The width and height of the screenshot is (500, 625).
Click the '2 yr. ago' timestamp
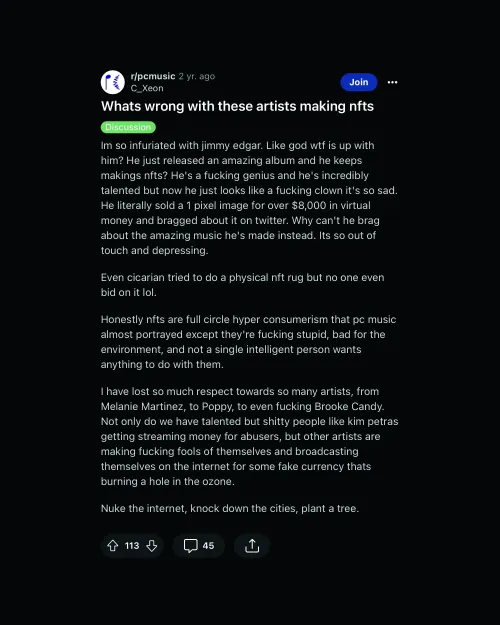tap(197, 76)
